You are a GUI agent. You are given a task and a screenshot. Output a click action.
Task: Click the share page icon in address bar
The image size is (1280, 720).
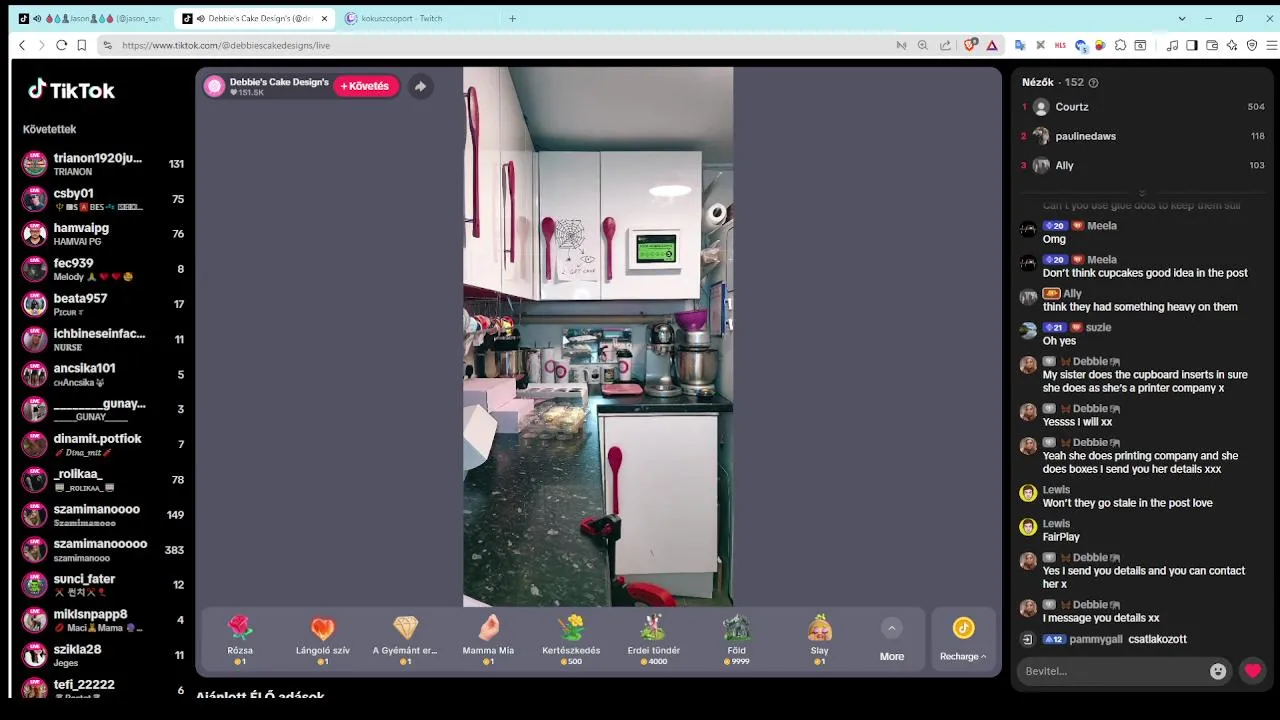point(945,45)
